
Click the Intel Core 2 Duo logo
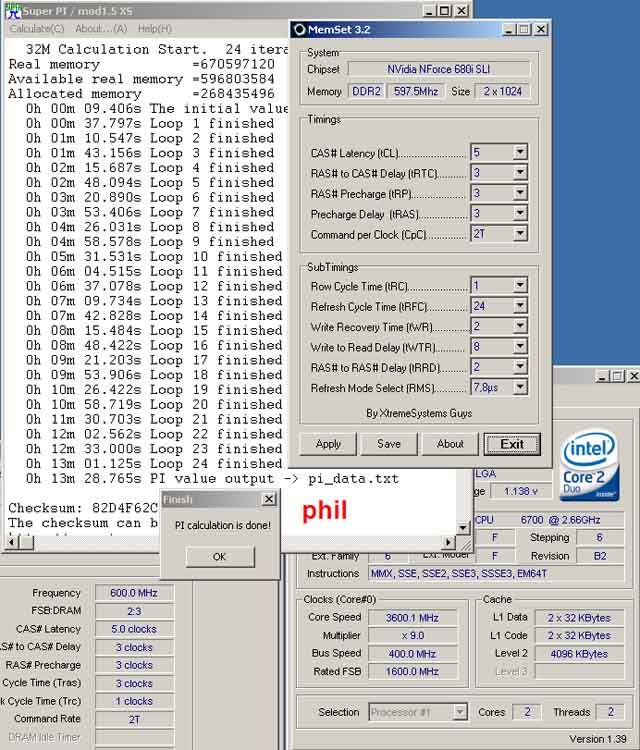(x=589, y=465)
